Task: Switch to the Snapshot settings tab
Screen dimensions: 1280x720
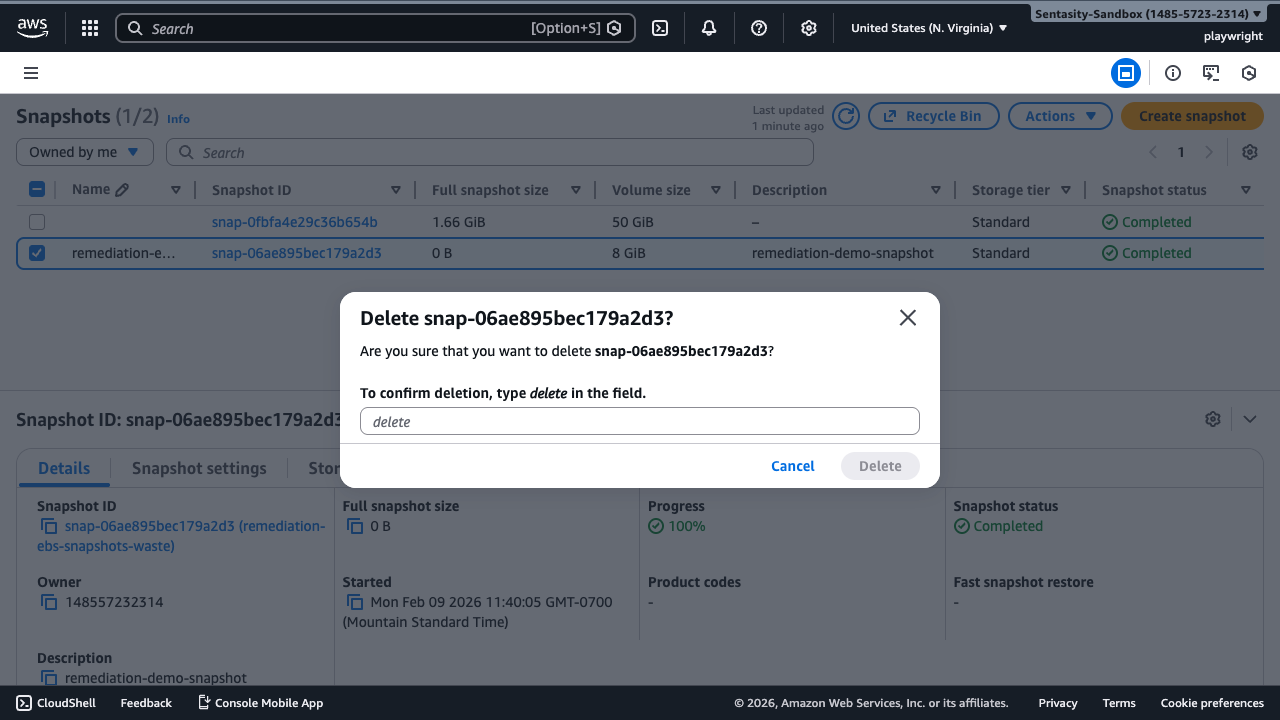Action: pyautogui.click(x=198, y=467)
